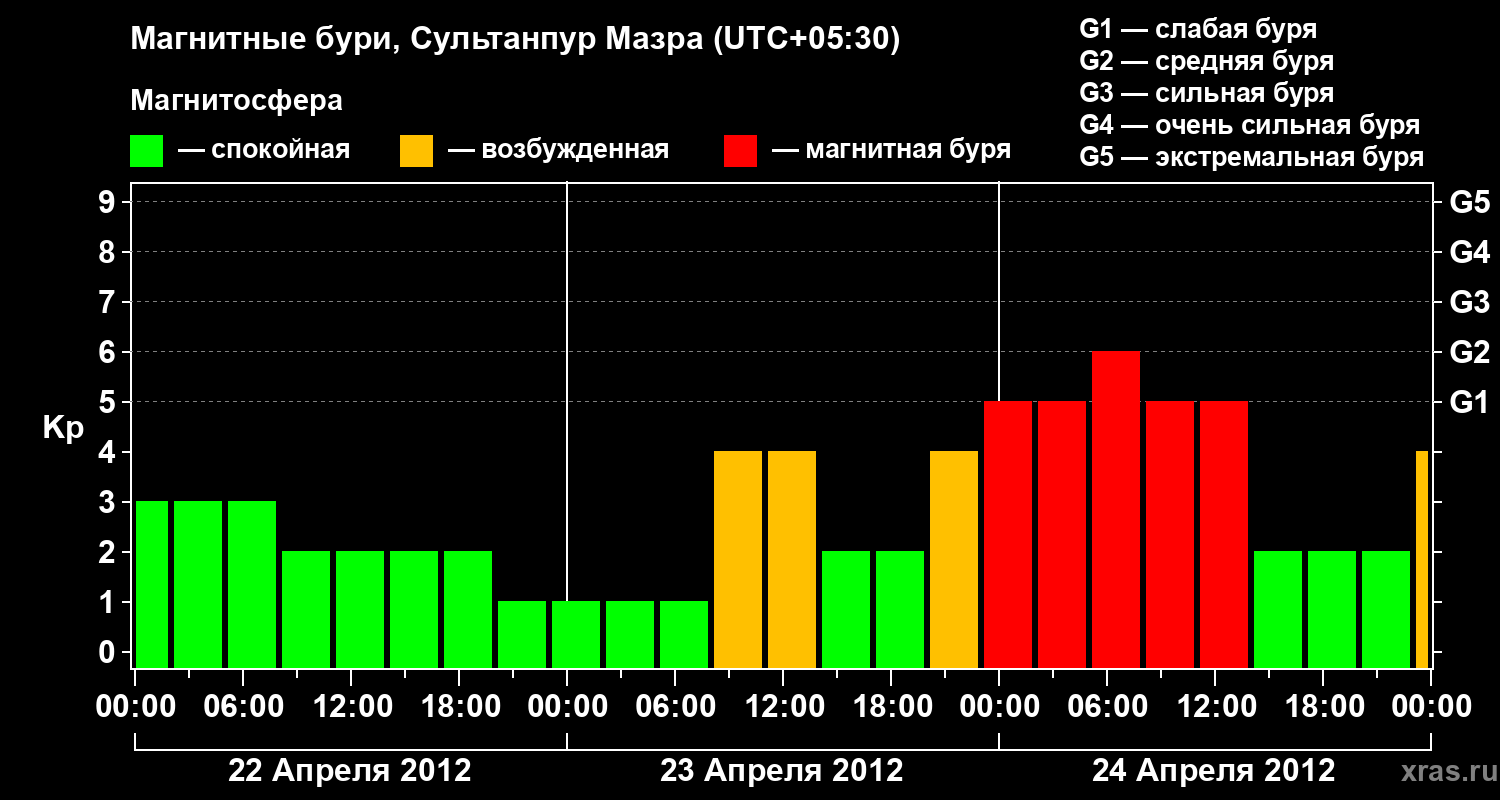Select 'G5 — экстремальная буря' legend line
Screen dimensions: 1500x800
[x=1251, y=157]
